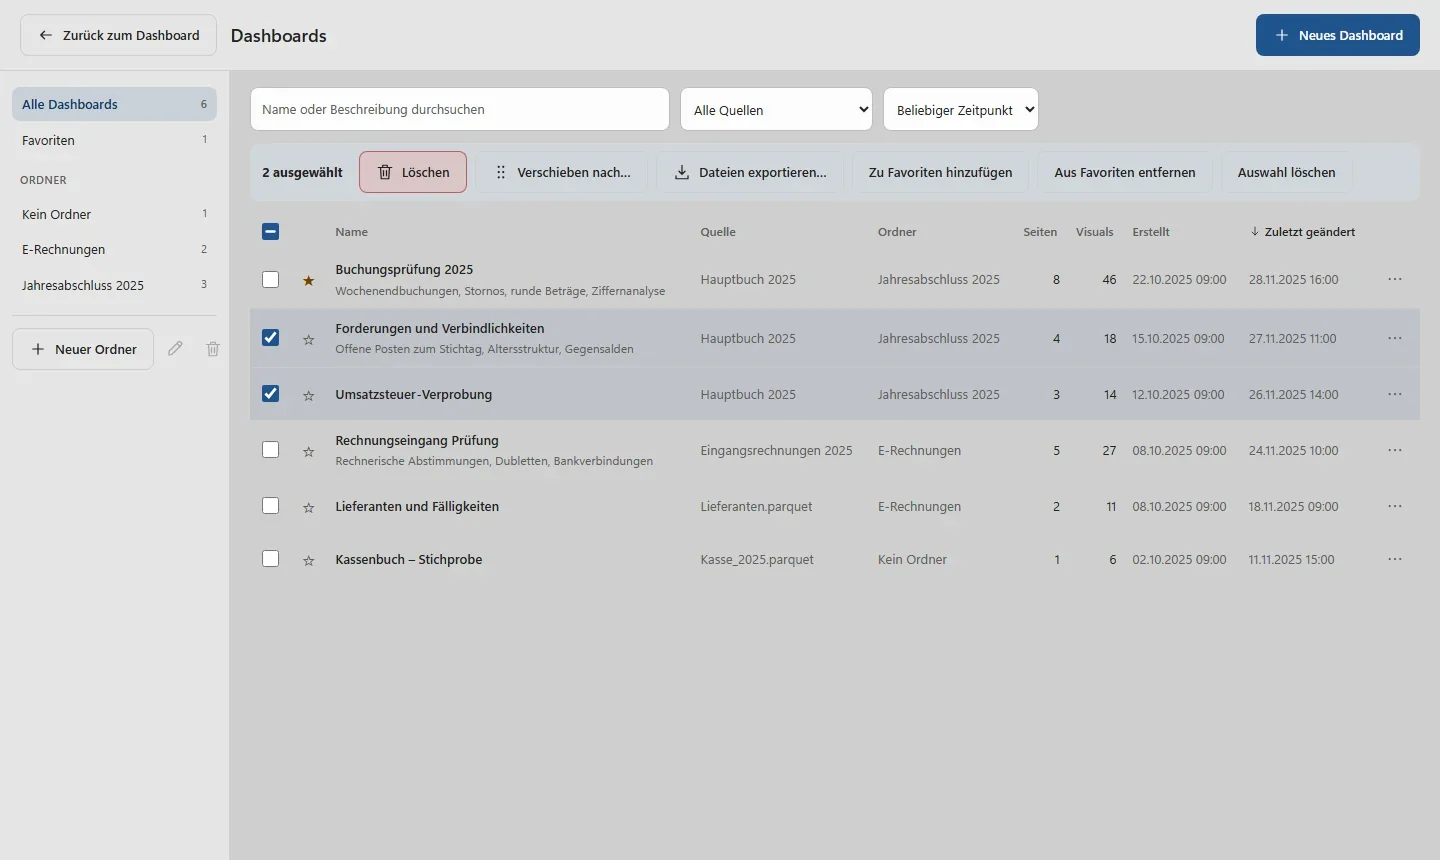Show Alle Dashboards in sidebar
Screen dimensions: 1440x860
click(114, 104)
